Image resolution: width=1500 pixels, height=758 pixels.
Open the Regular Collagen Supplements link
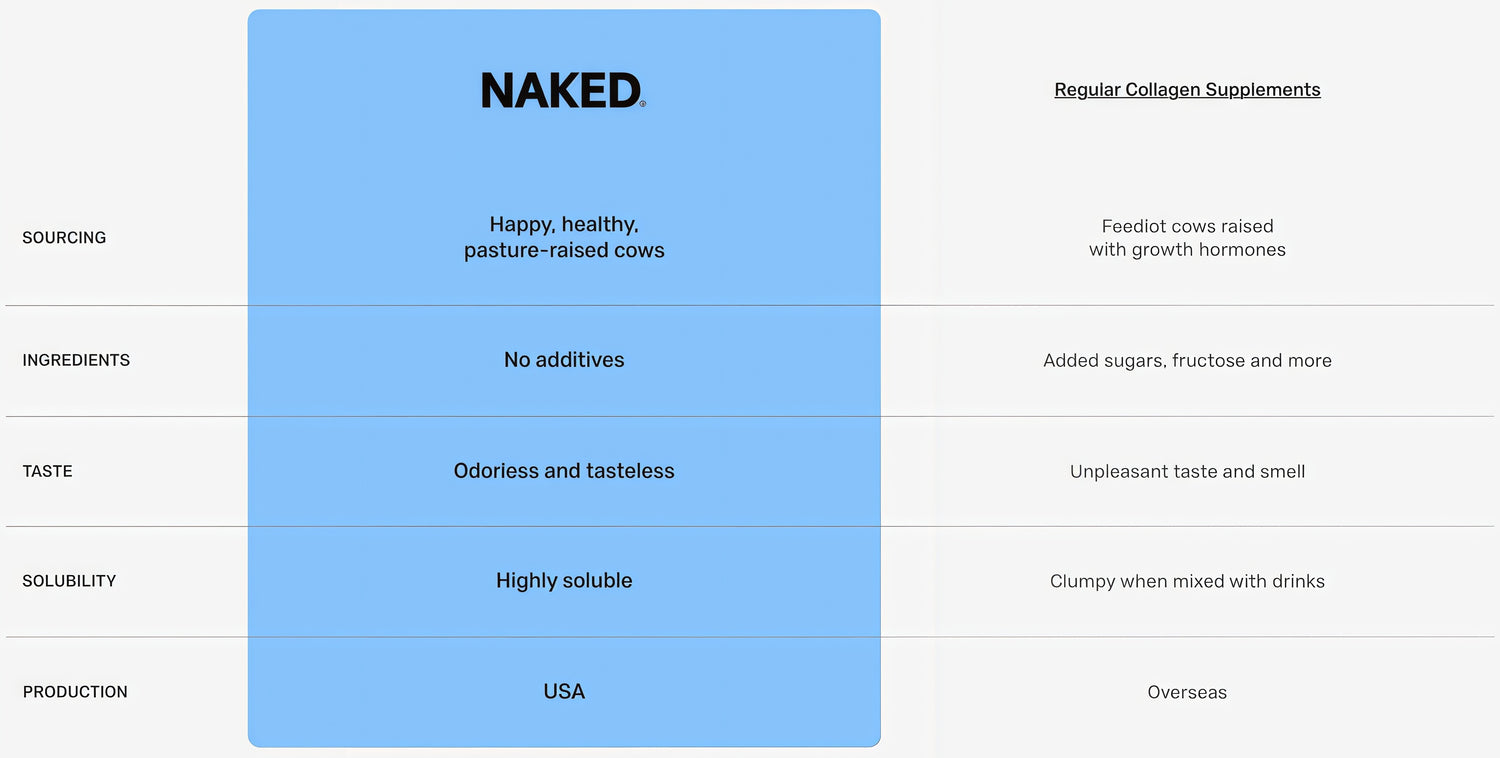coord(1187,90)
